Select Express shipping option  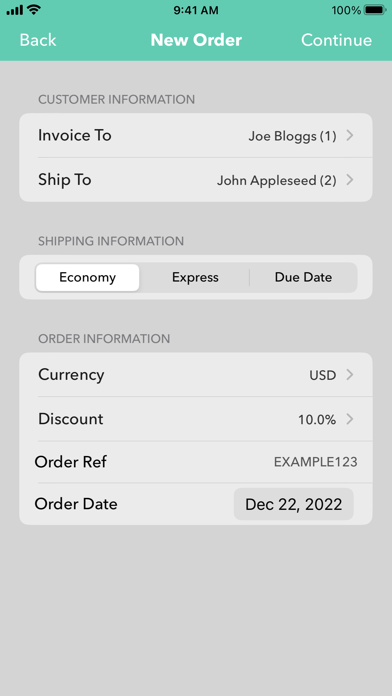coord(195,277)
